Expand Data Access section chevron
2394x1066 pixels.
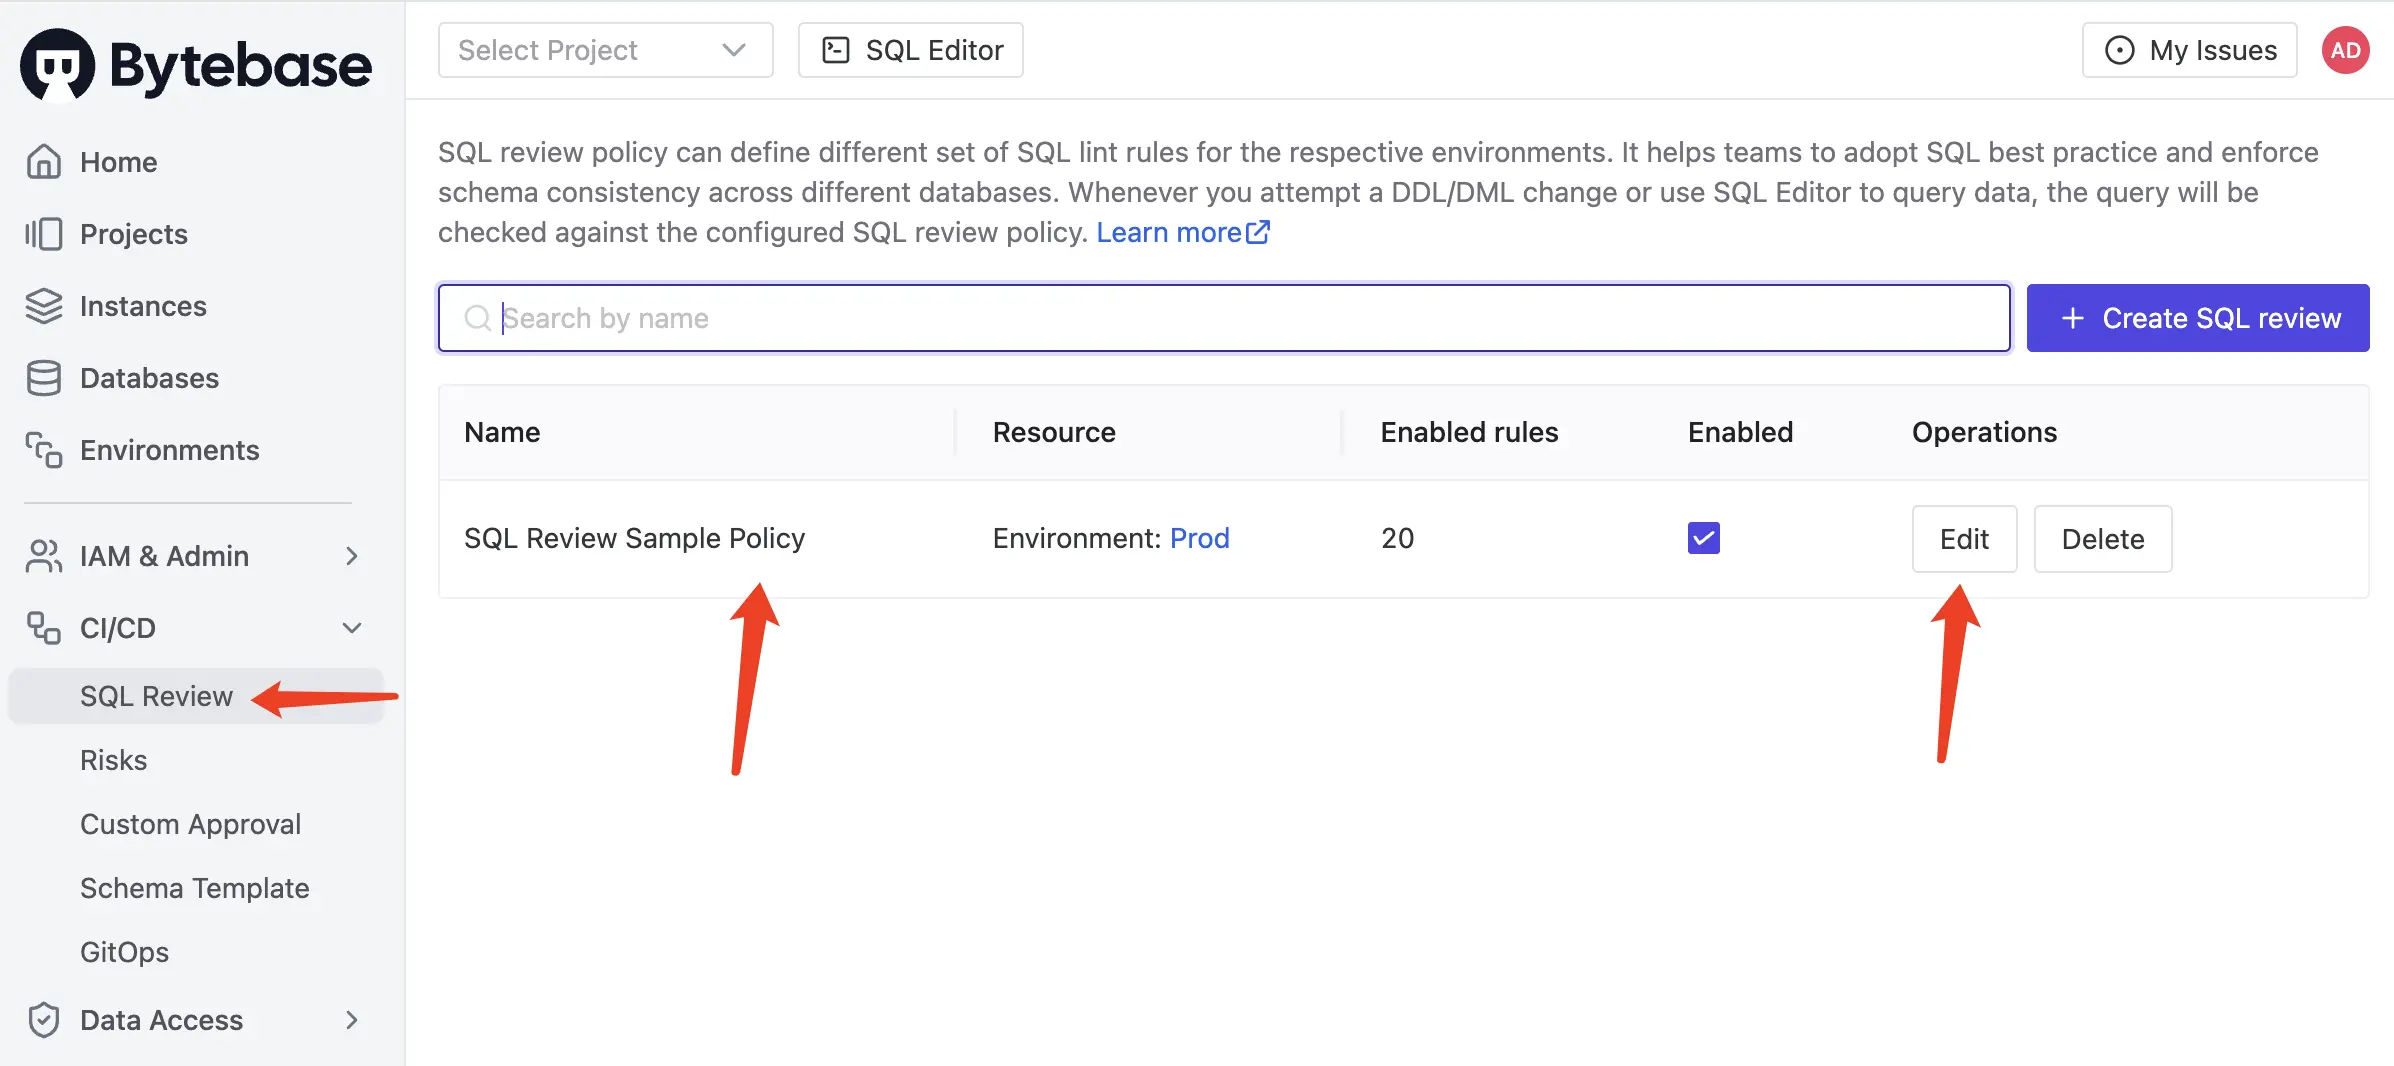tap(352, 1020)
